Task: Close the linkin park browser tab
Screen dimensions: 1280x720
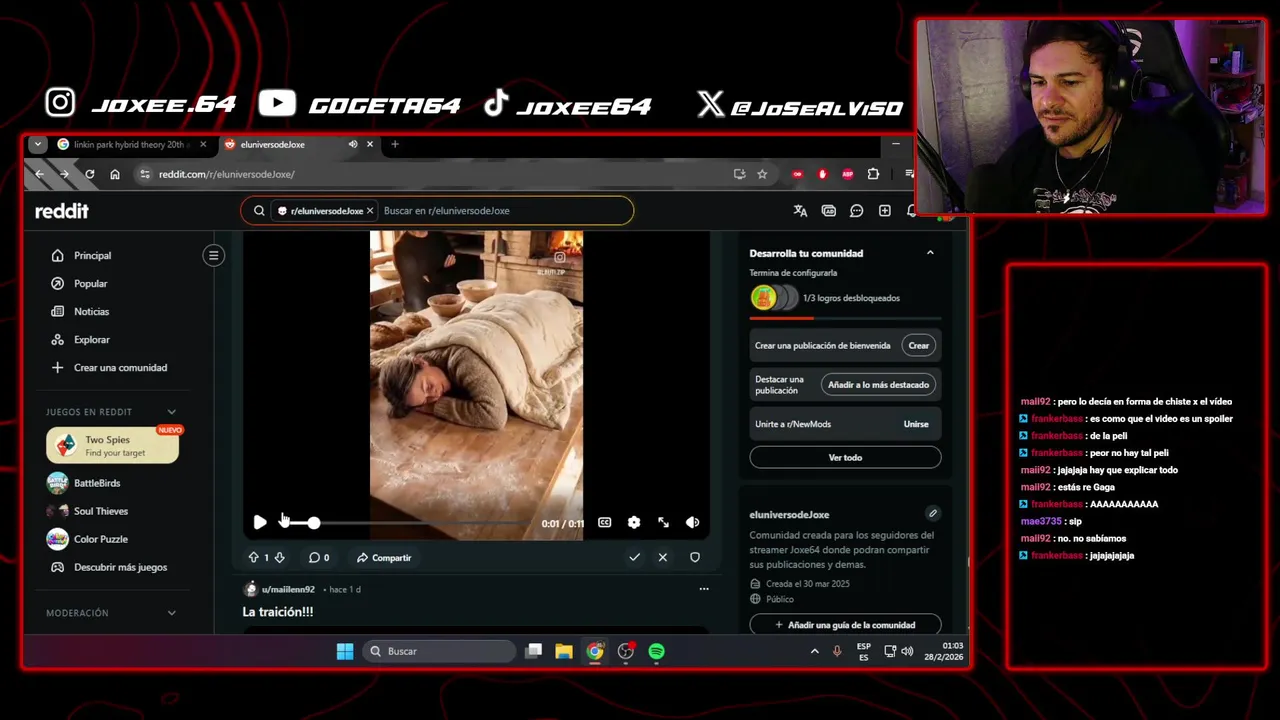Action: click(203, 144)
